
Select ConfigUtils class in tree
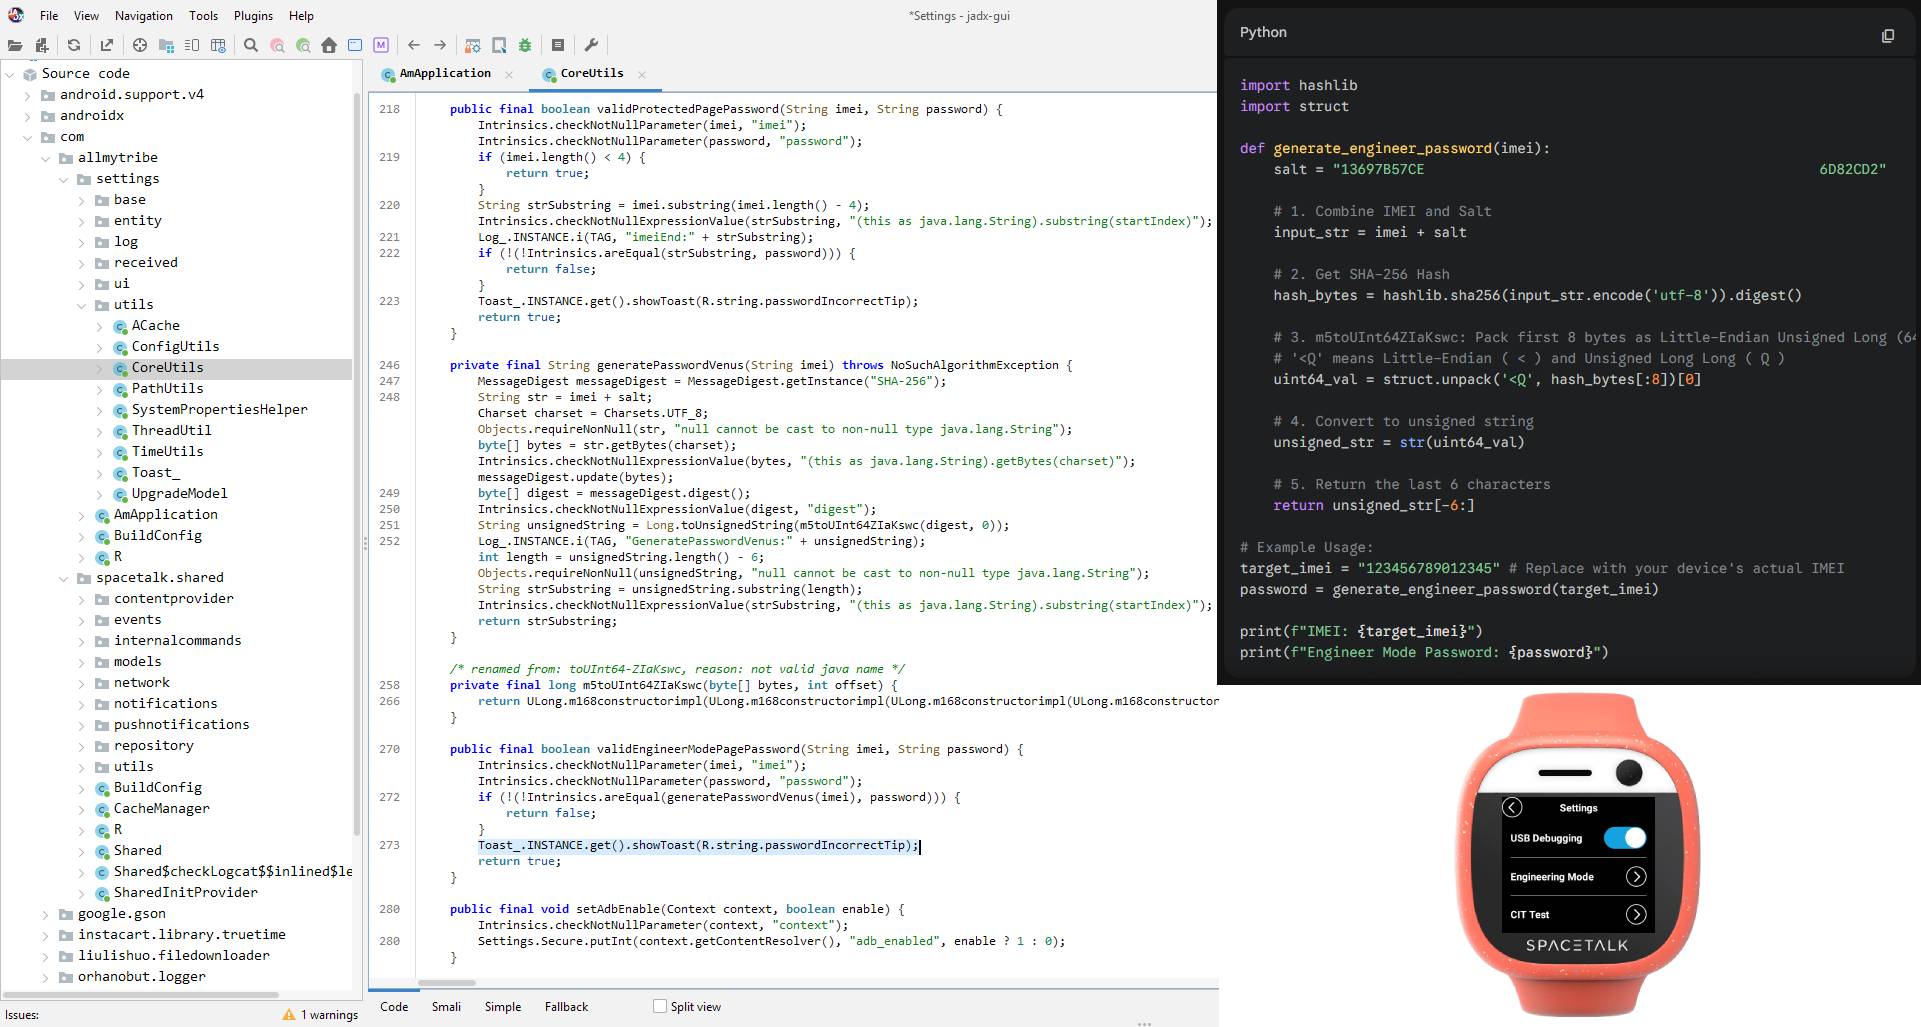[x=175, y=347]
